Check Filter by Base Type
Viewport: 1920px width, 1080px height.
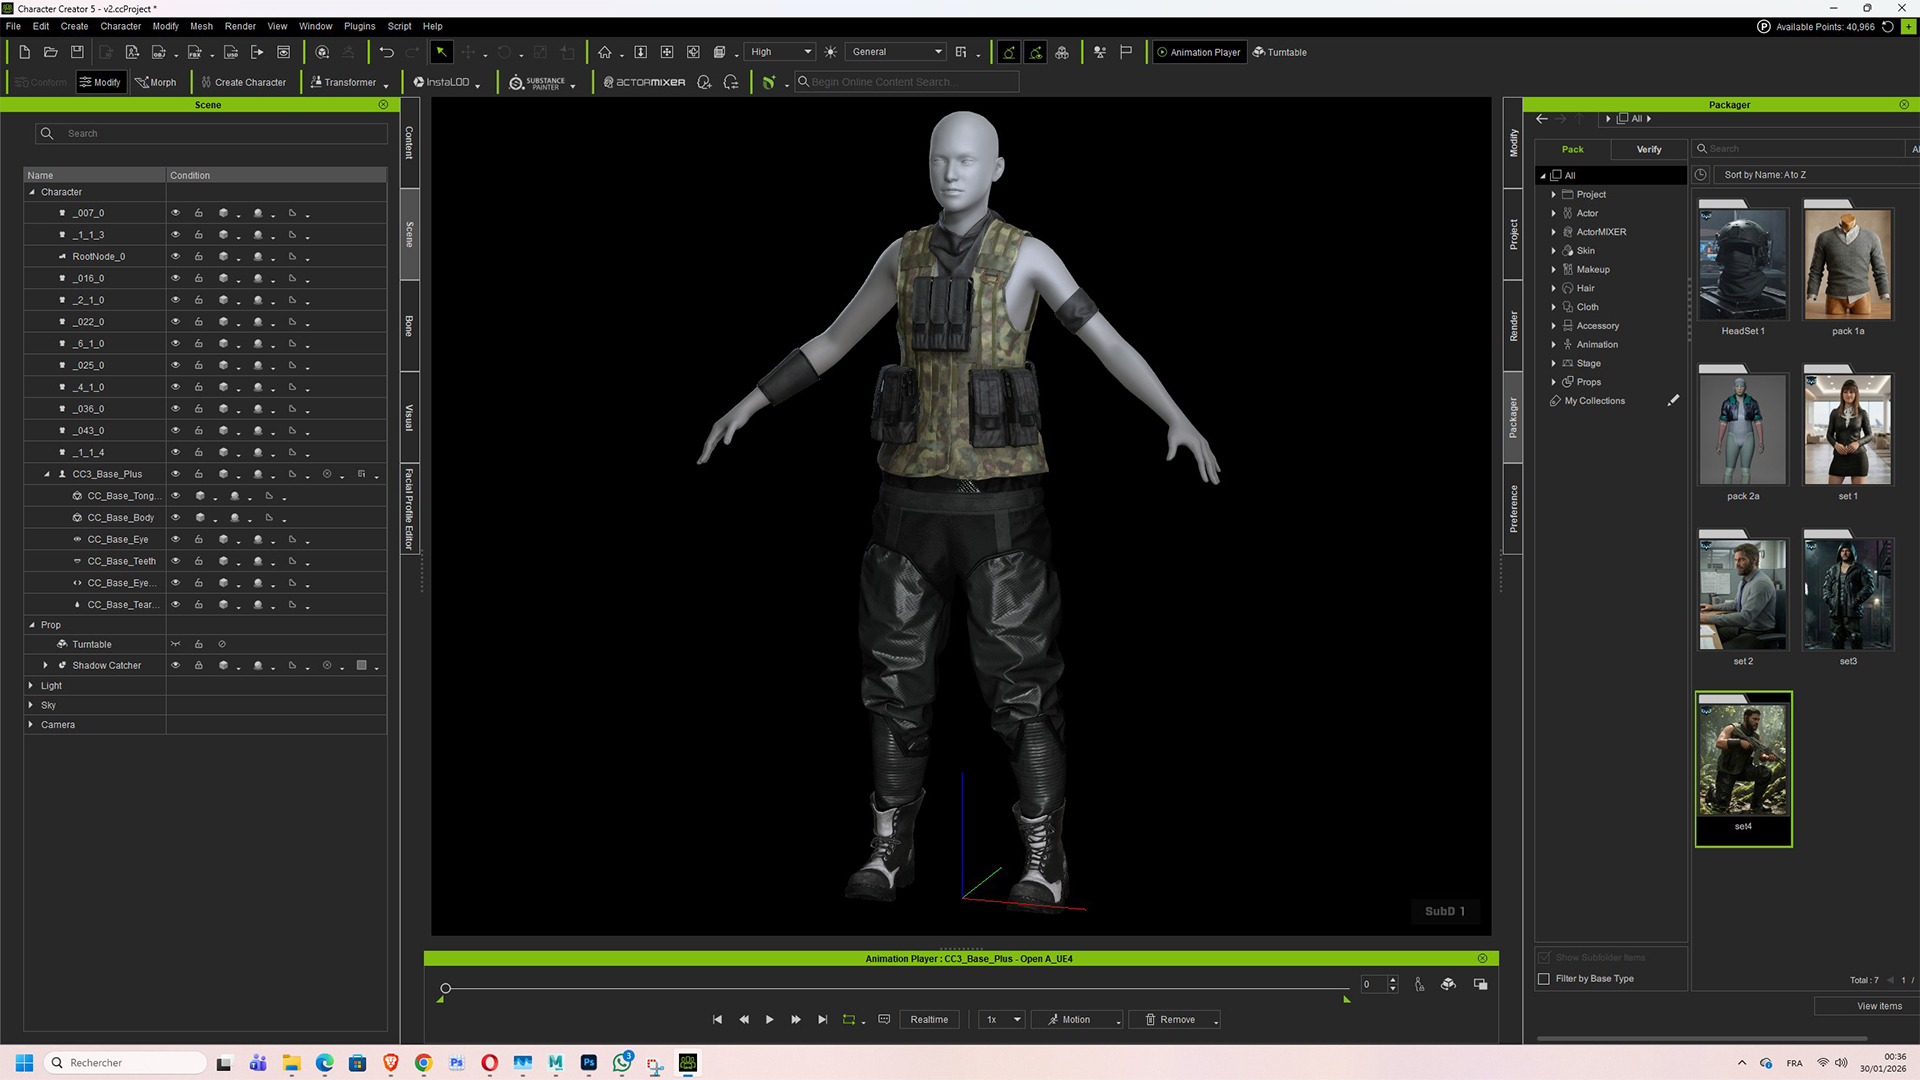point(1544,979)
